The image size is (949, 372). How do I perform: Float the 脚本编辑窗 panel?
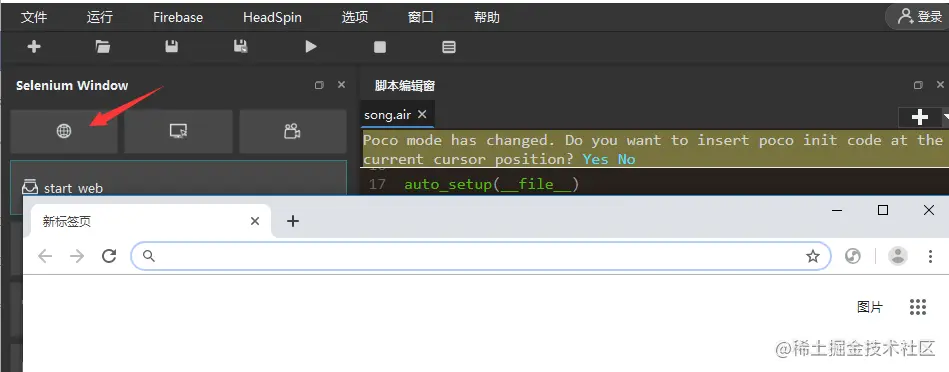[918, 85]
